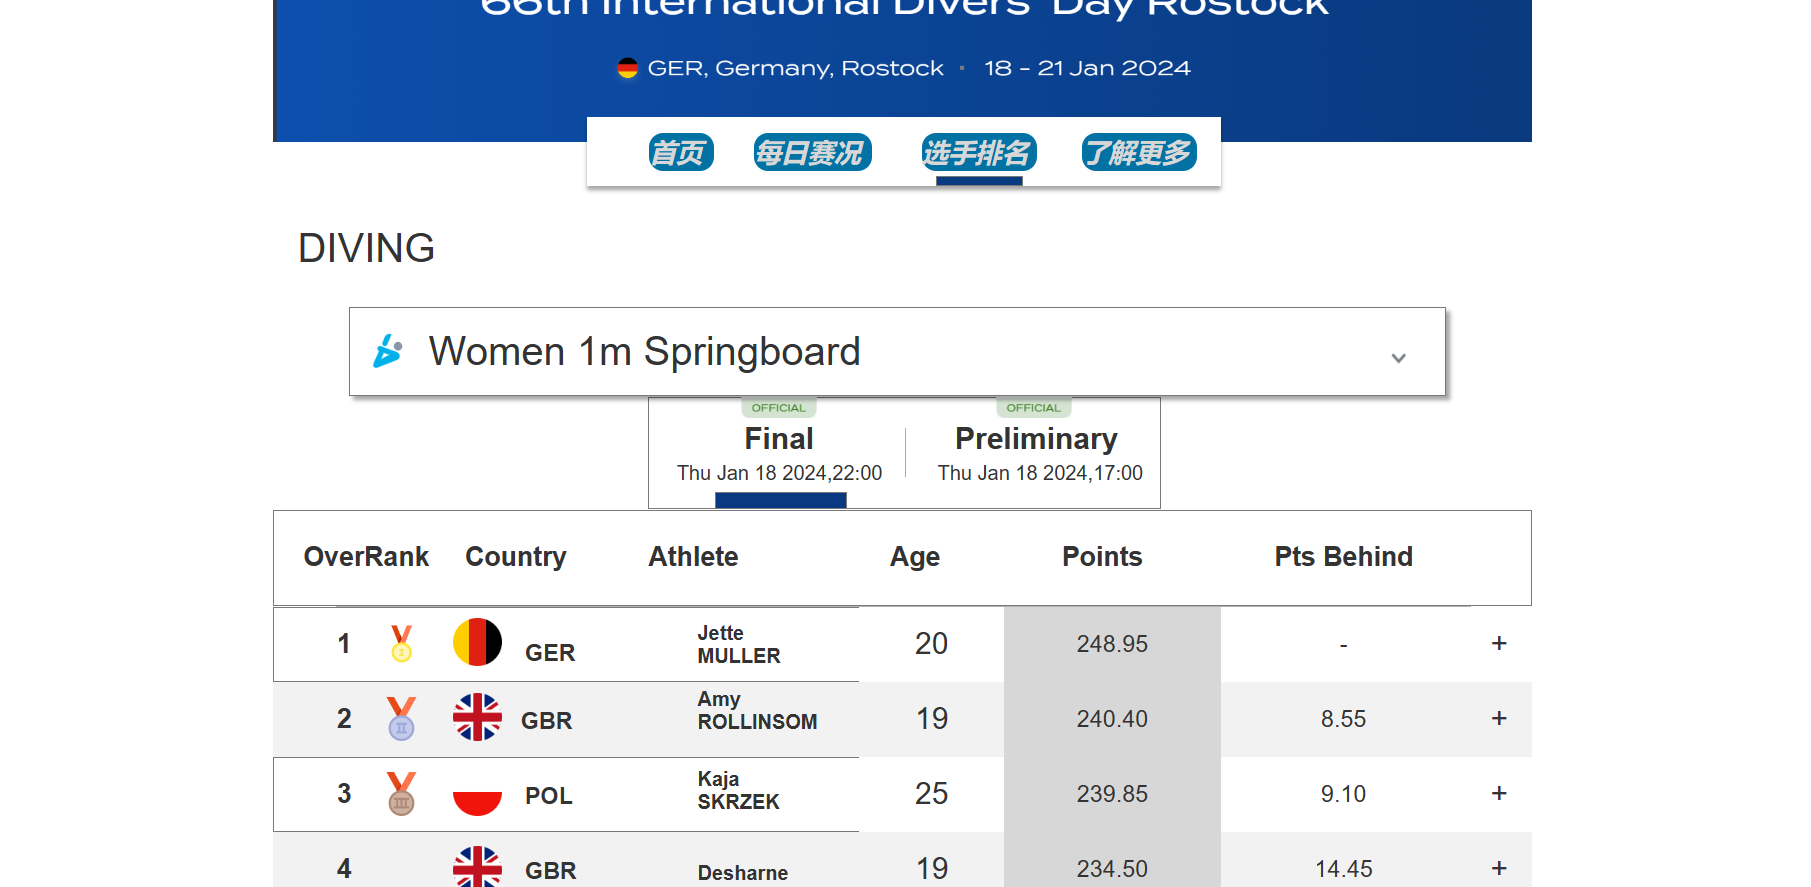Click the silver medal icon for rank 2
1811x887 pixels.
[x=401, y=718]
